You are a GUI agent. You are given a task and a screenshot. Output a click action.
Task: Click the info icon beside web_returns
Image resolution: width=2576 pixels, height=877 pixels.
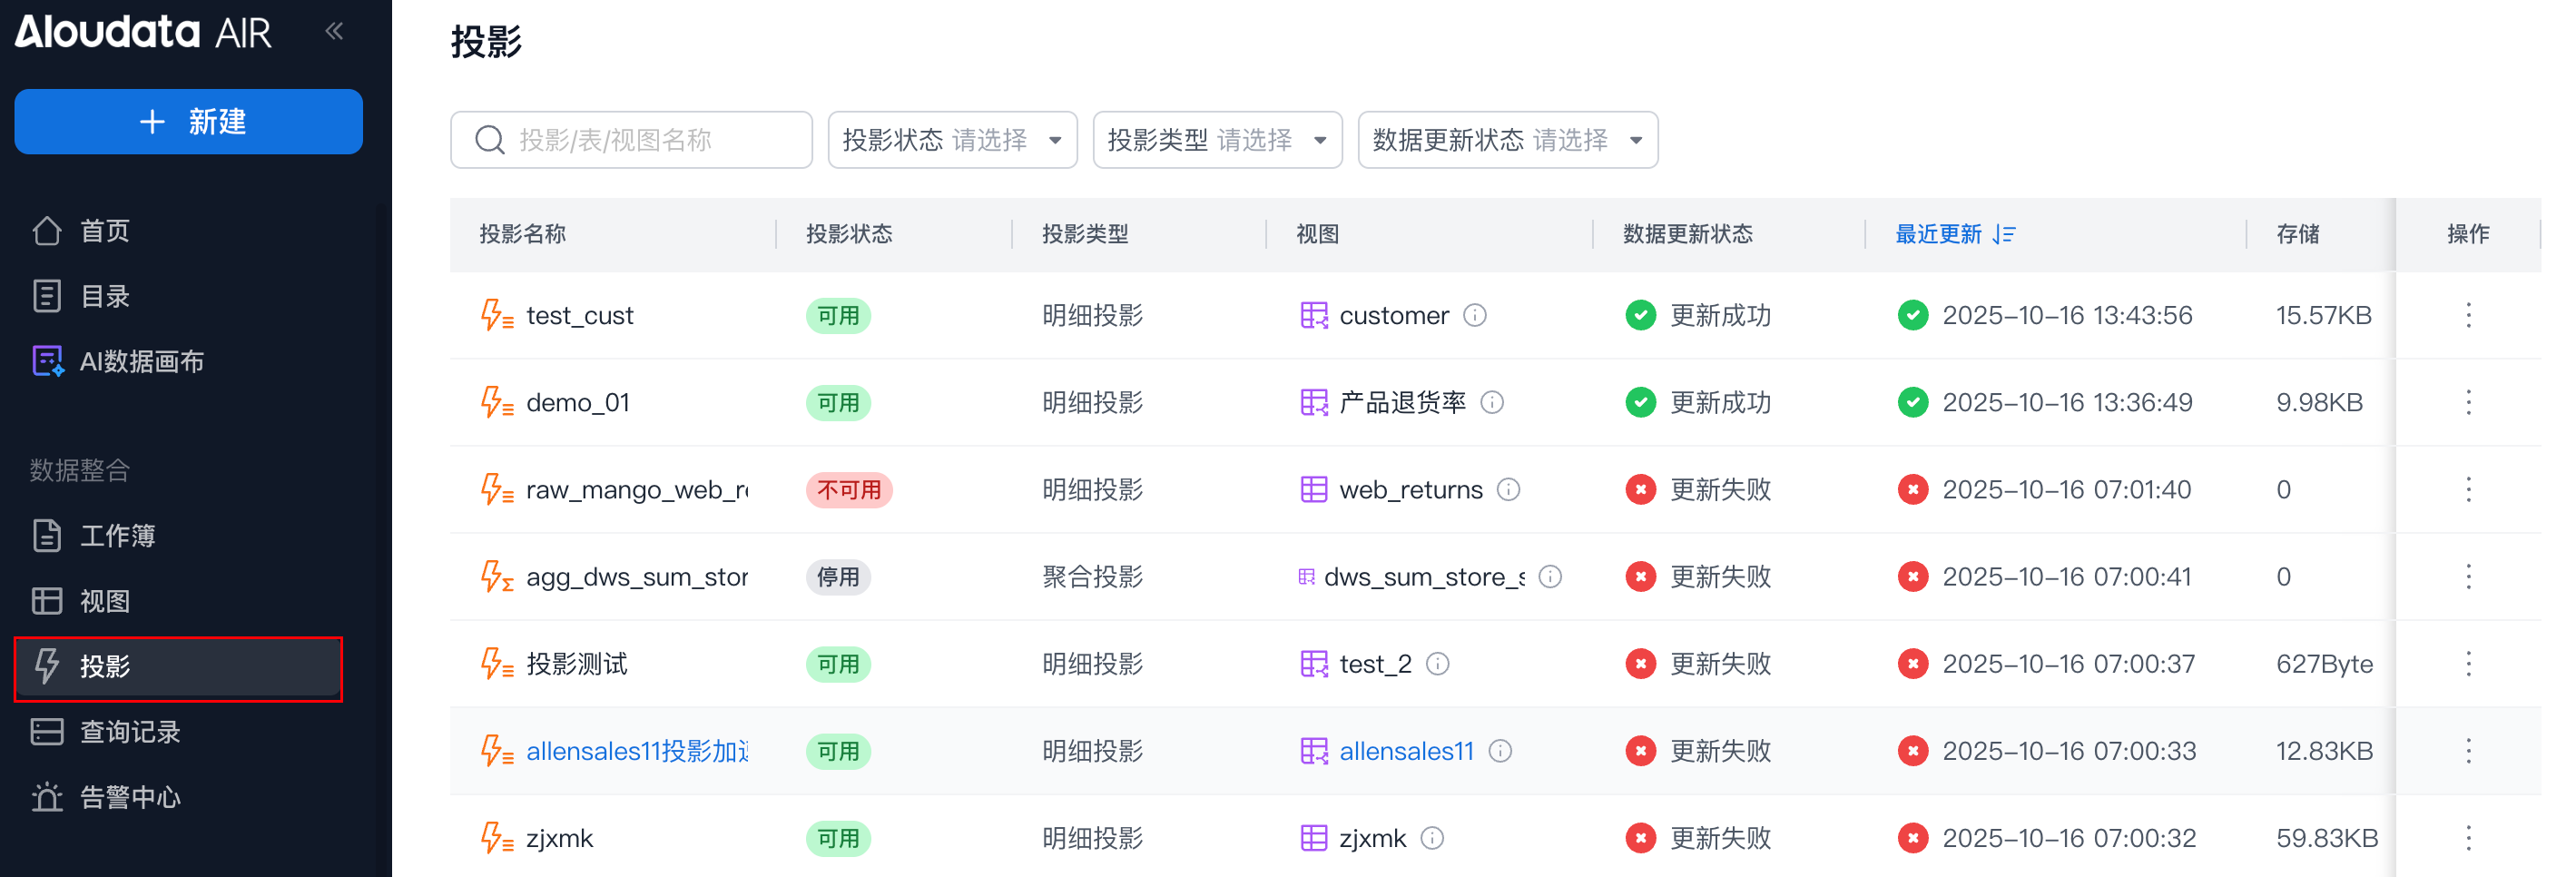(1508, 490)
